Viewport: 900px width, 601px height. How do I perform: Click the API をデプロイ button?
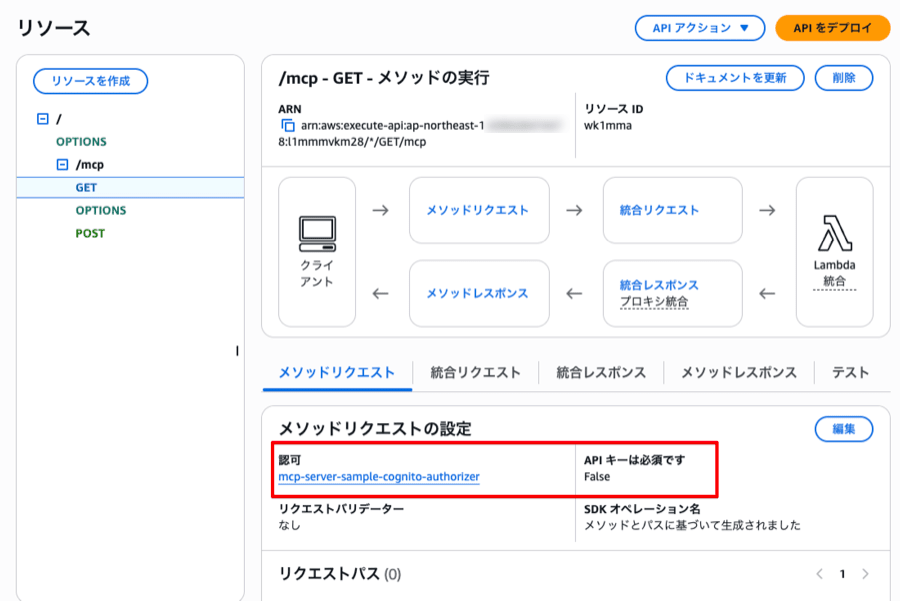point(832,28)
